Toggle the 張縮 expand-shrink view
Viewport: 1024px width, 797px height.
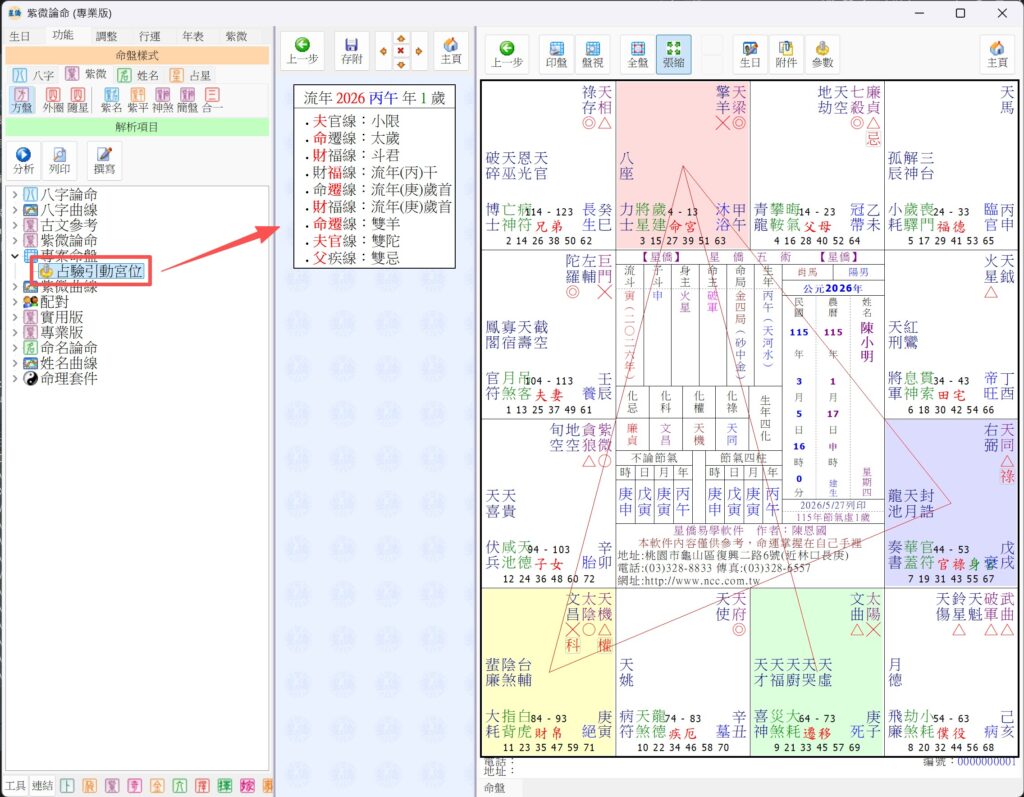(673, 54)
